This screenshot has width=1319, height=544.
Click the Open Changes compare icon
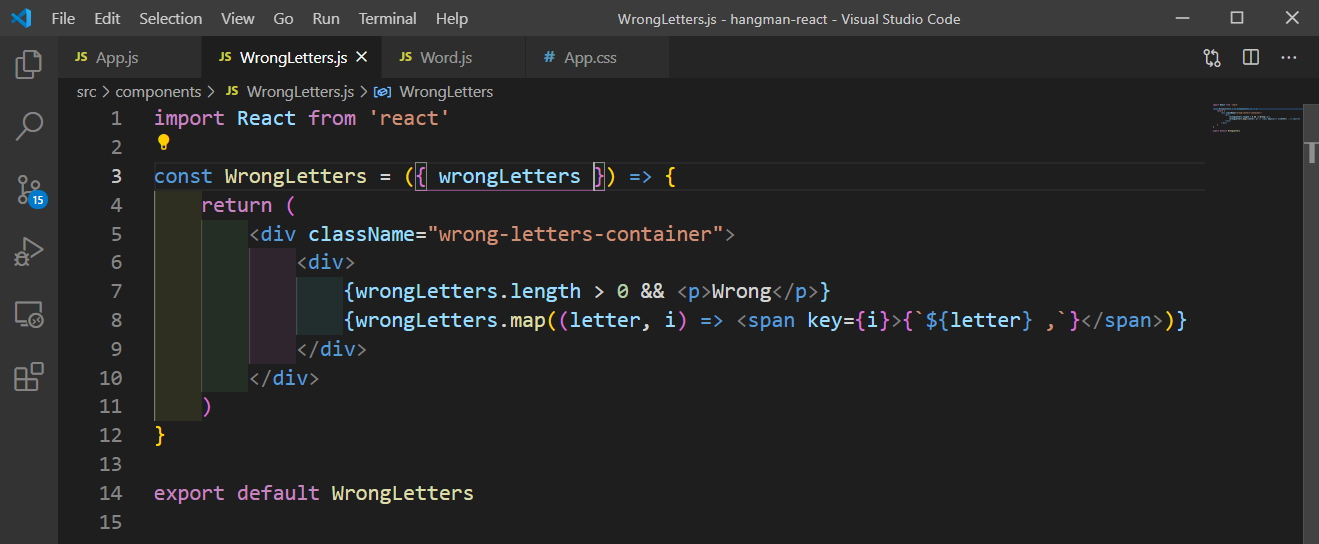click(1212, 58)
